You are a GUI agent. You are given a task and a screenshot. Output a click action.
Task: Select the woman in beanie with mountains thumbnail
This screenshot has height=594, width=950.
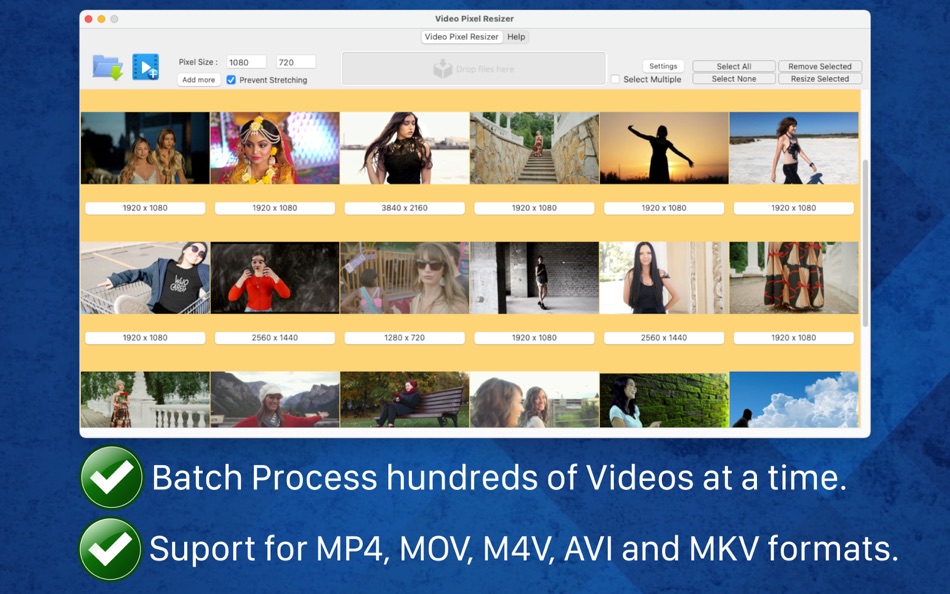pyautogui.click(x=275, y=400)
